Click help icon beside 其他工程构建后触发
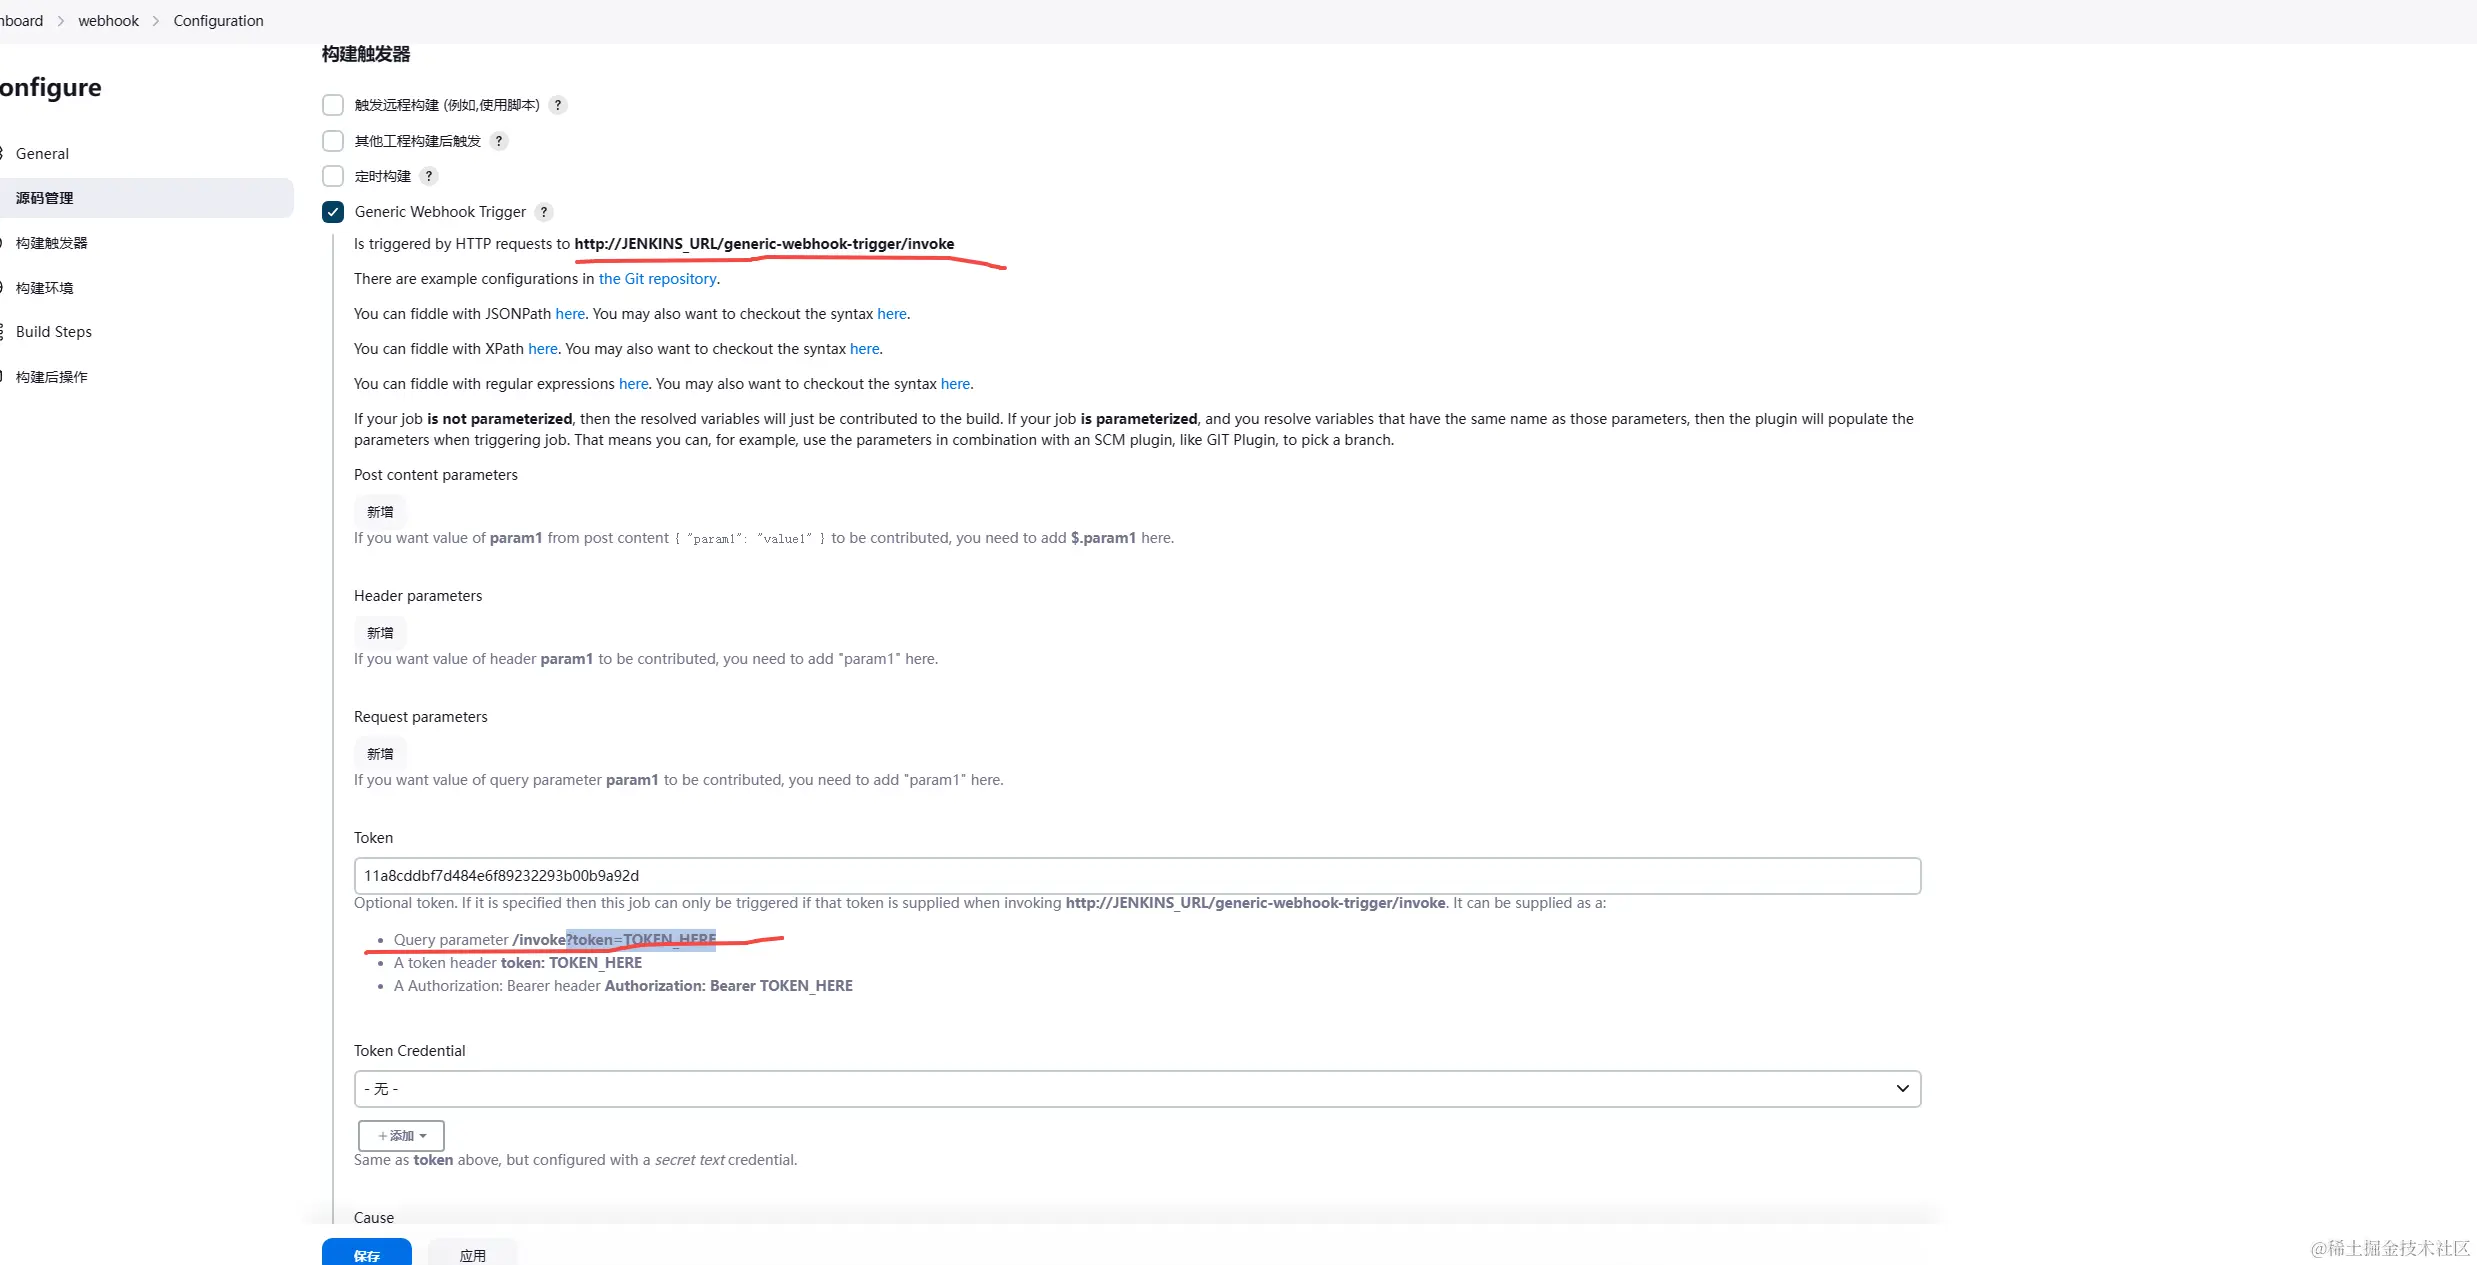 click(x=499, y=141)
